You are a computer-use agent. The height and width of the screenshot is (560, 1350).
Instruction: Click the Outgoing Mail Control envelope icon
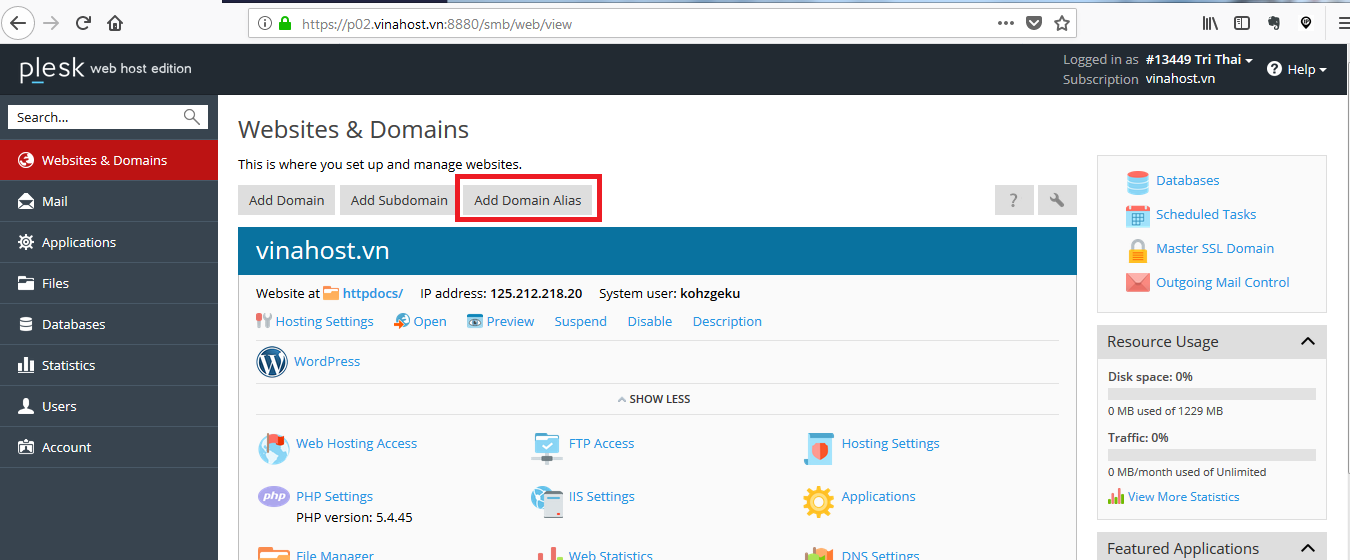click(x=1138, y=283)
